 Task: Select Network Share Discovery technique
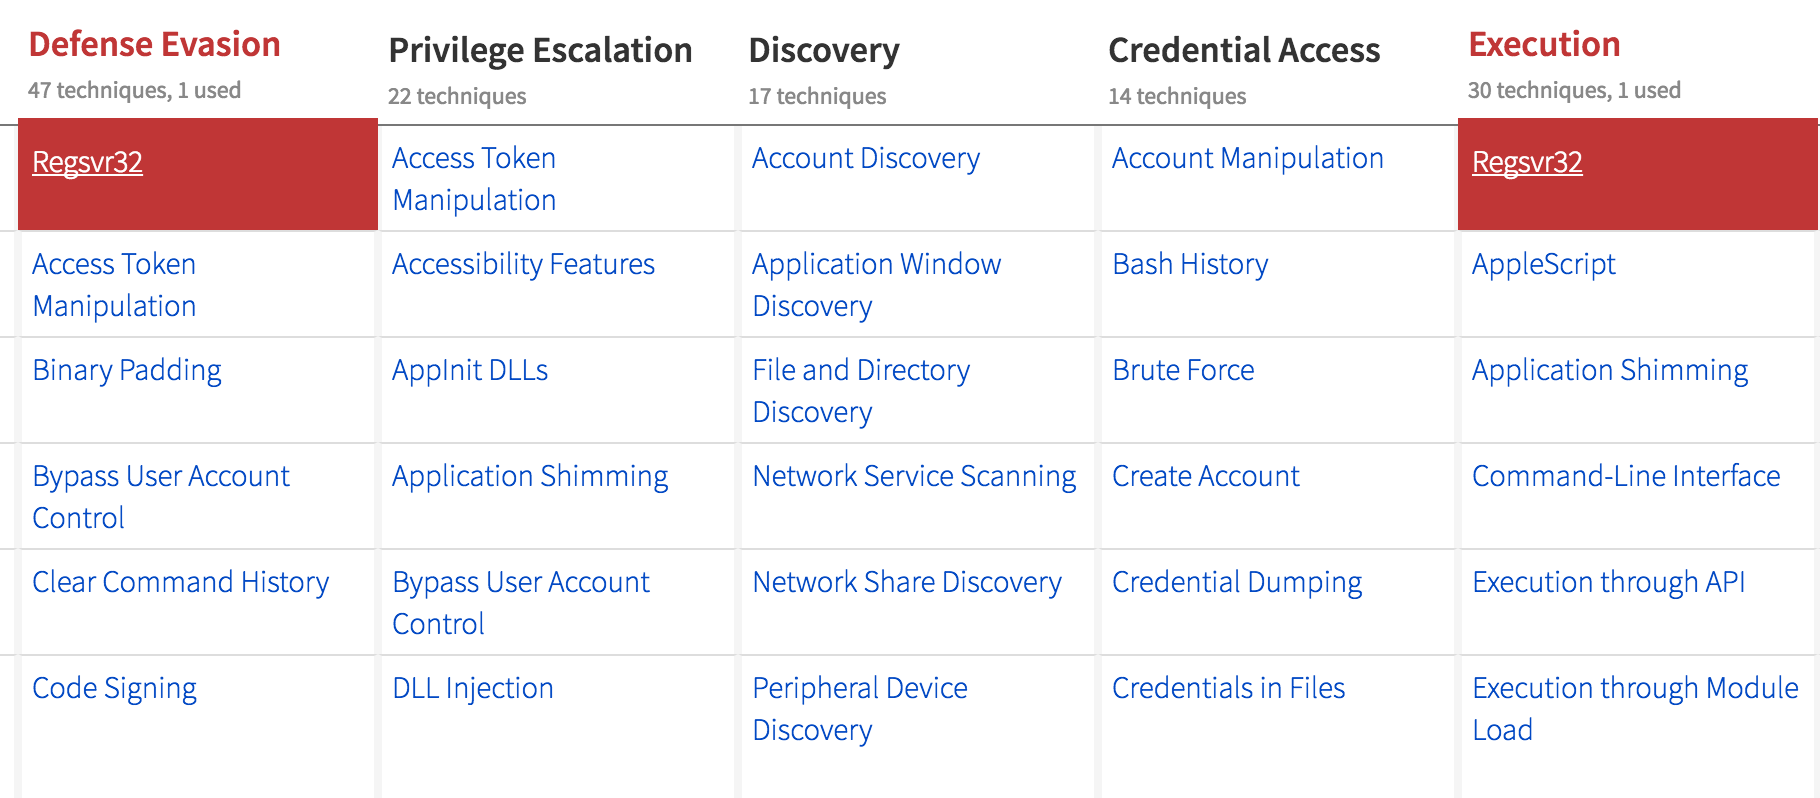point(907,582)
